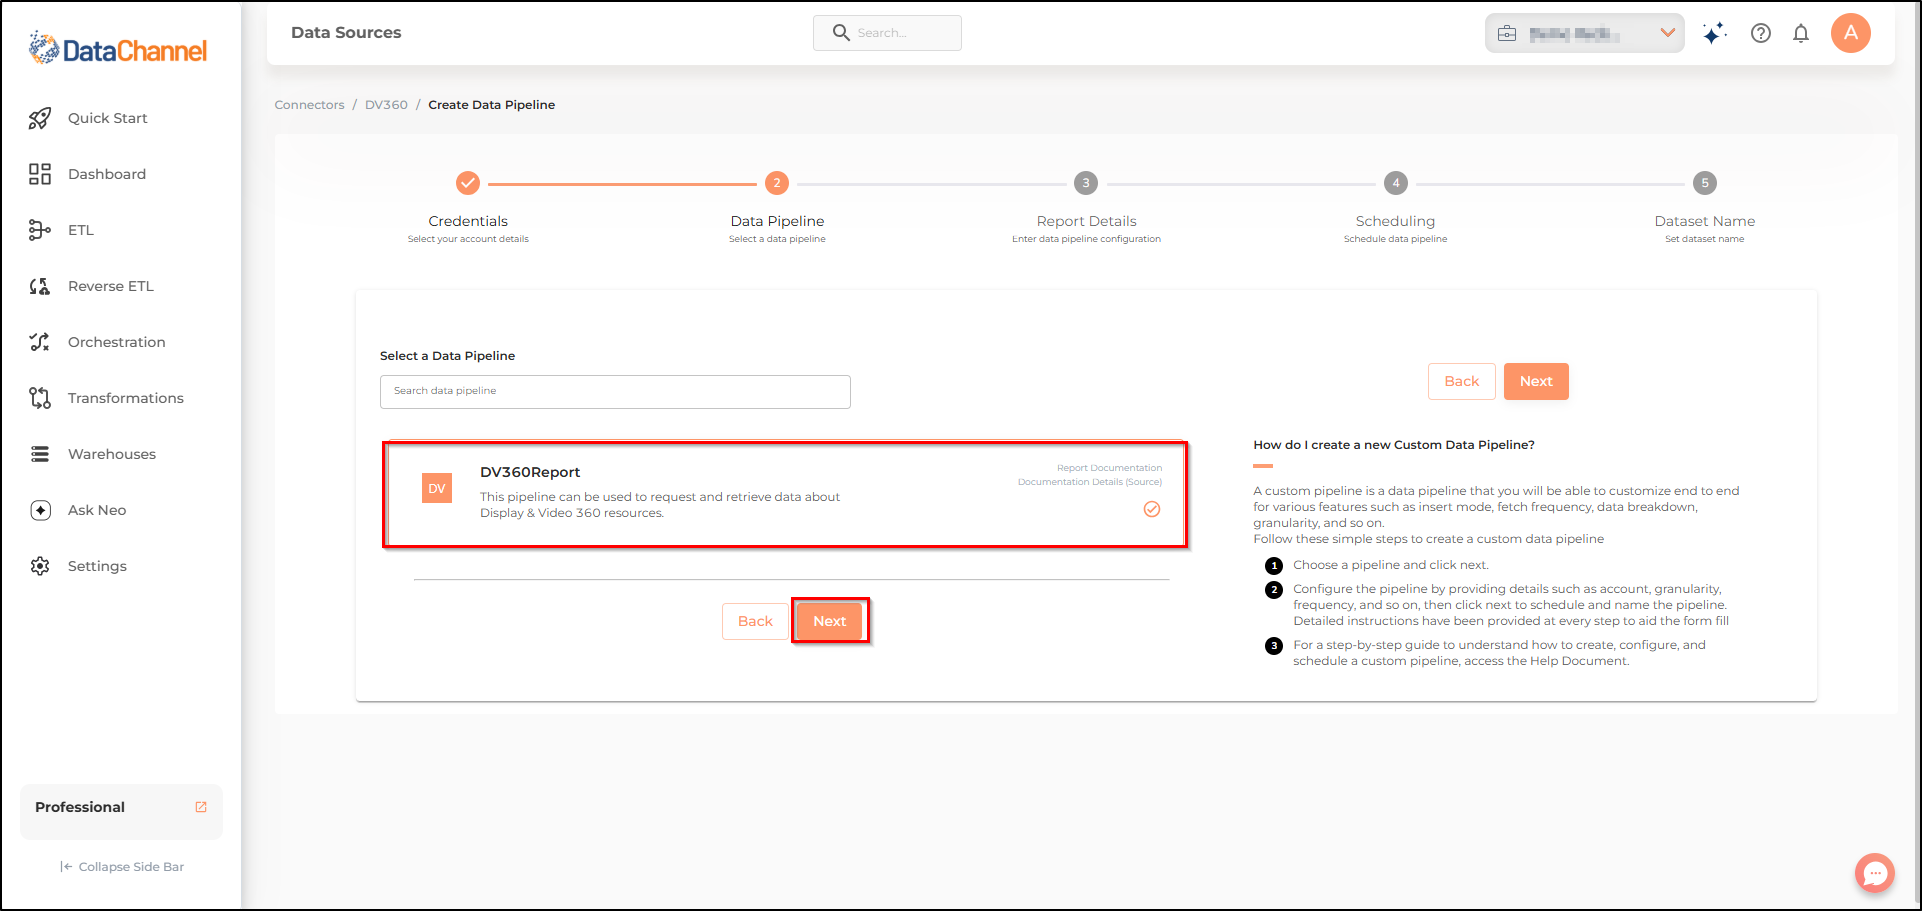This screenshot has height=911, width=1922.
Task: Click the completed Credentials step checkmark
Action: tap(468, 183)
